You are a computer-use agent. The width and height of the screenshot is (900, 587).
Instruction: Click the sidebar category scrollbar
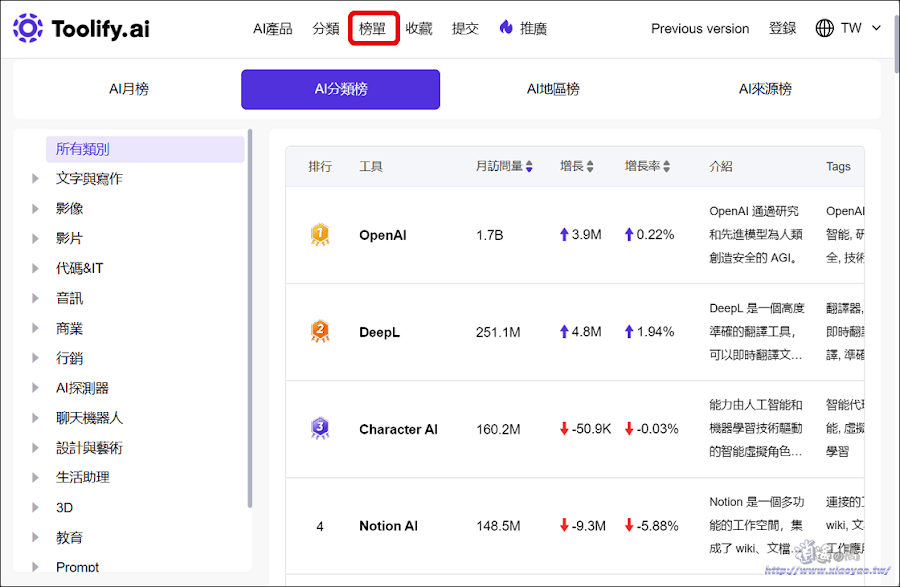[250, 318]
